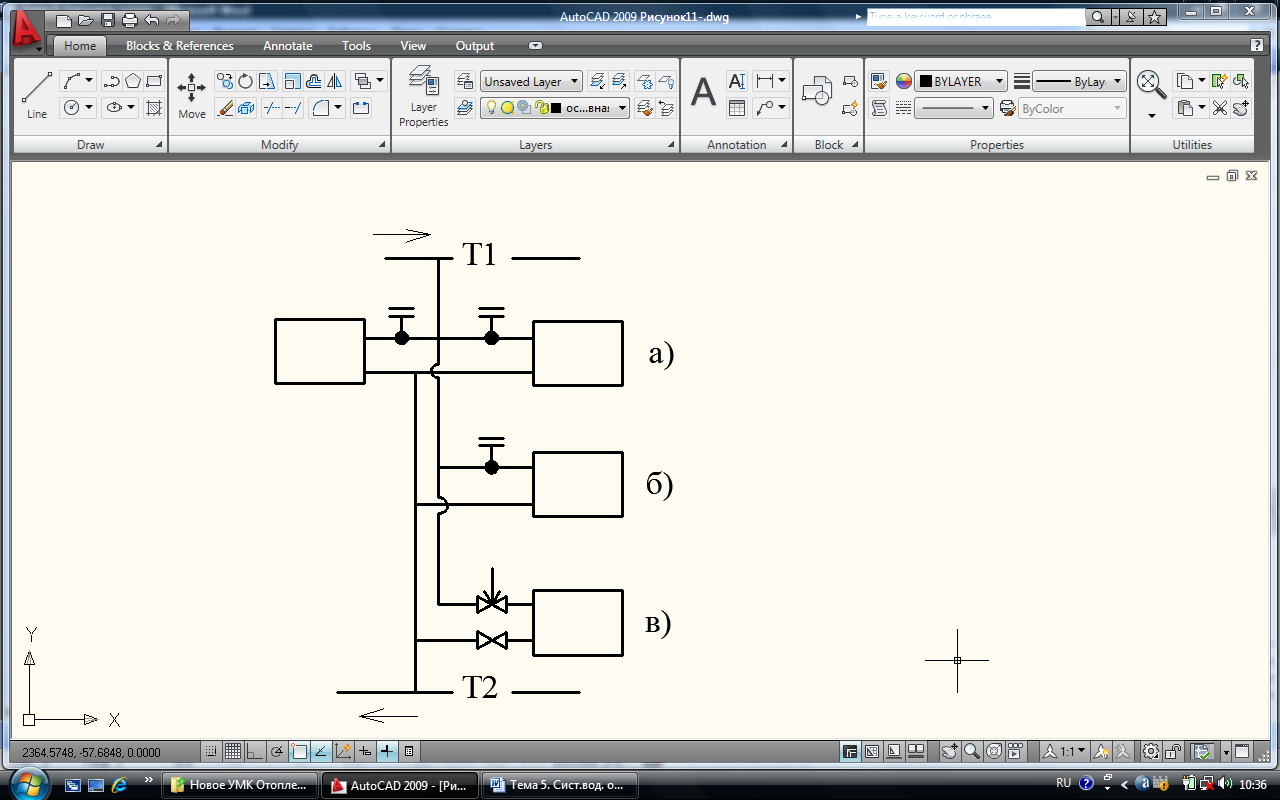Insert a Table from Annotation panel
Image resolution: width=1280 pixels, height=800 pixels.
coord(737,108)
